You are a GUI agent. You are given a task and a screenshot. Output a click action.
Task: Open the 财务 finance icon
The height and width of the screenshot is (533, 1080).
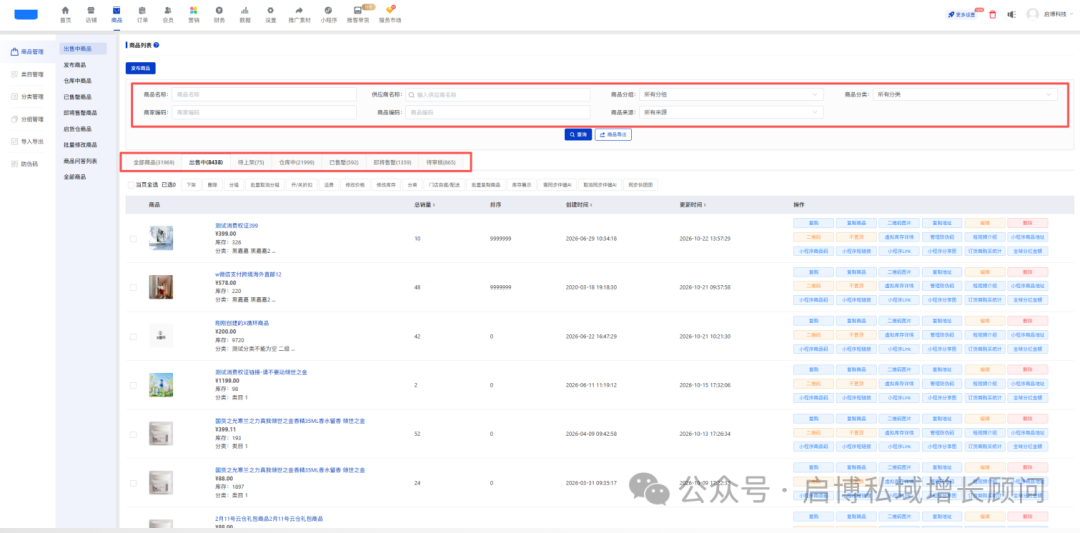pyautogui.click(x=219, y=10)
